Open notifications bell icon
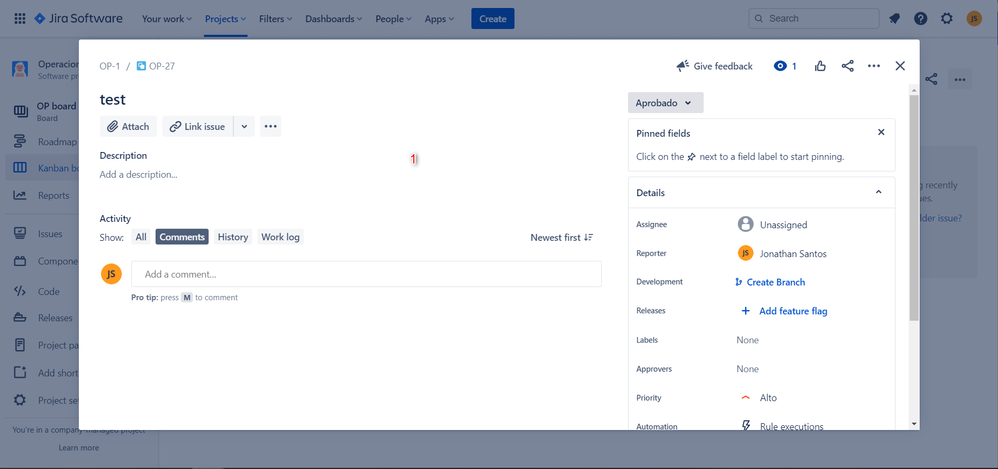 (x=894, y=18)
